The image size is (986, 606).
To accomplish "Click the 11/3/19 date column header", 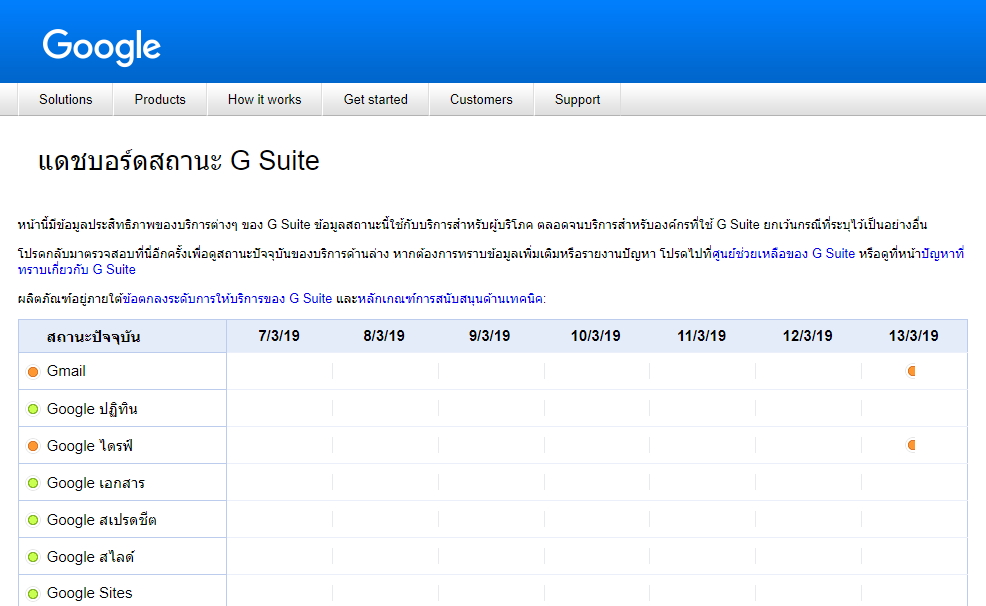I will pos(701,336).
